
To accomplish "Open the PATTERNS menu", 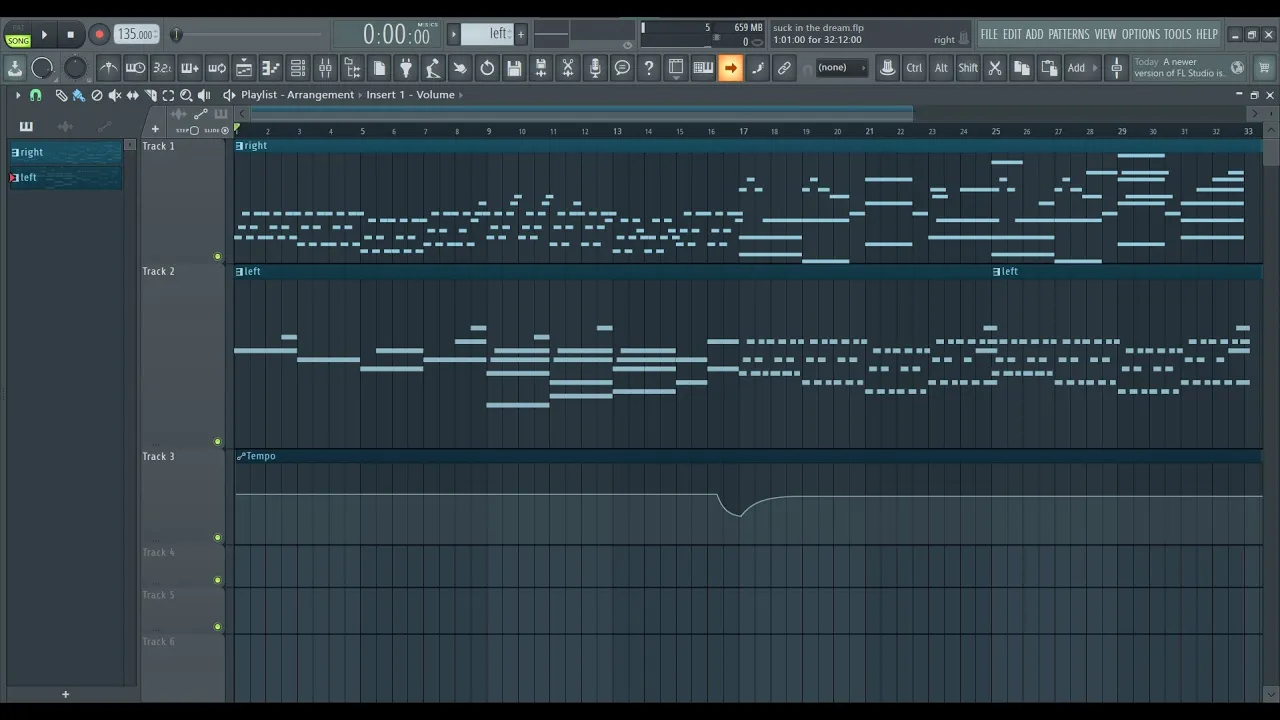I will (x=1068, y=34).
